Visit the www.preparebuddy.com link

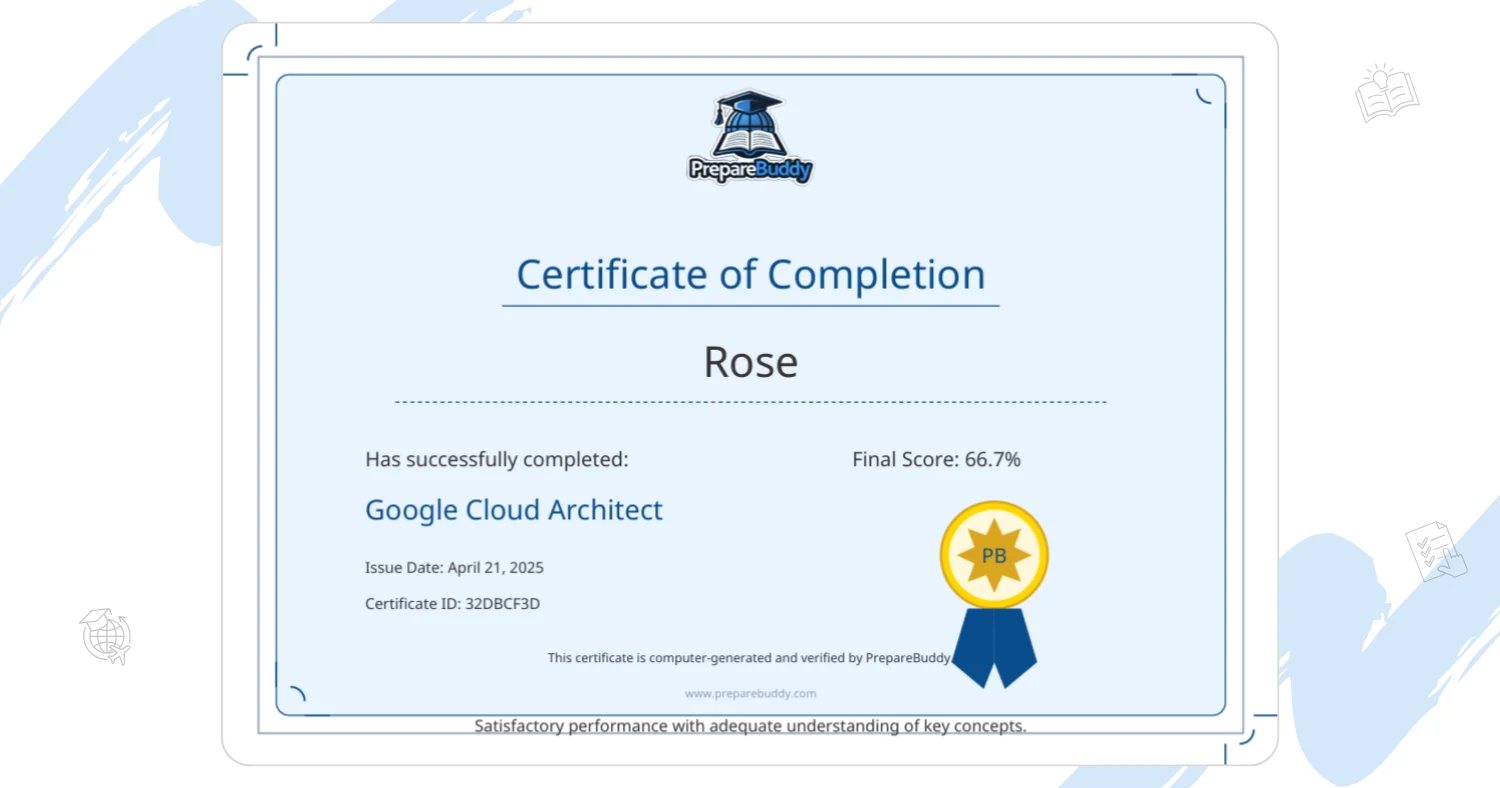(x=750, y=693)
